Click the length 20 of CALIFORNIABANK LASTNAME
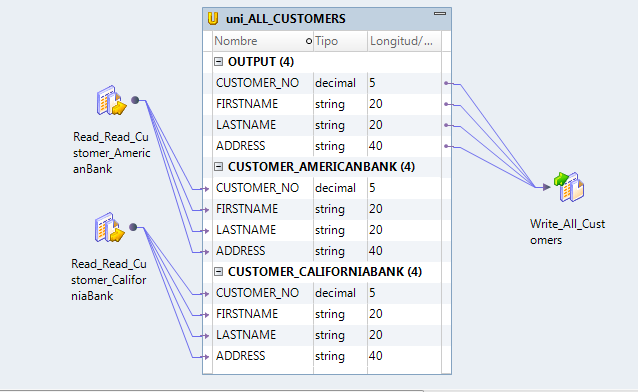The height and width of the screenshot is (392, 638). 376,335
